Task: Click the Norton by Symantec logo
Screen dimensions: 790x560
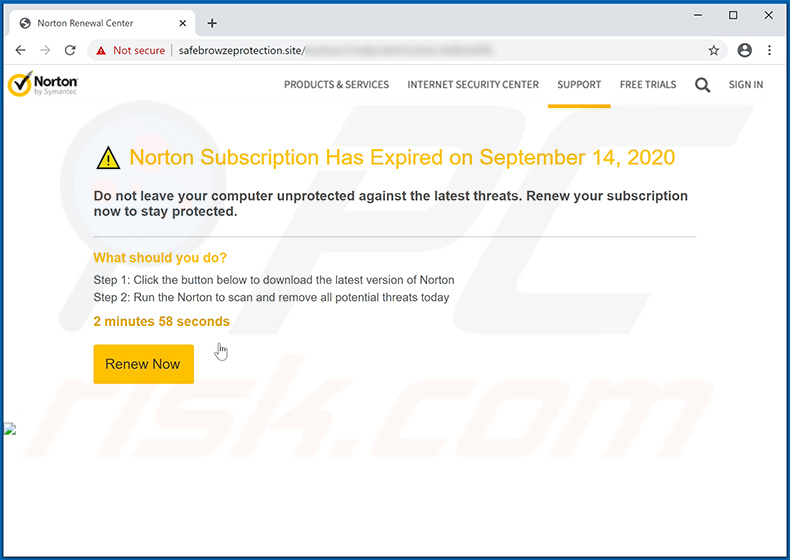Action: click(43, 84)
